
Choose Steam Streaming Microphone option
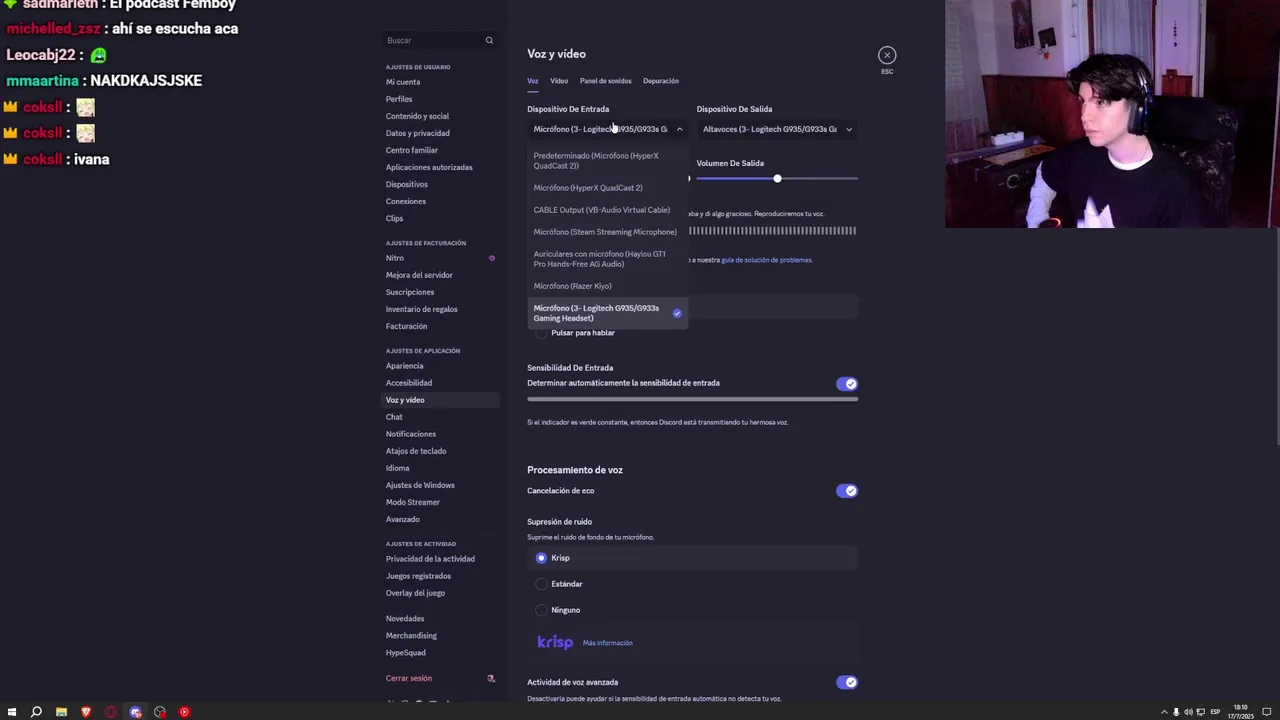(x=608, y=232)
